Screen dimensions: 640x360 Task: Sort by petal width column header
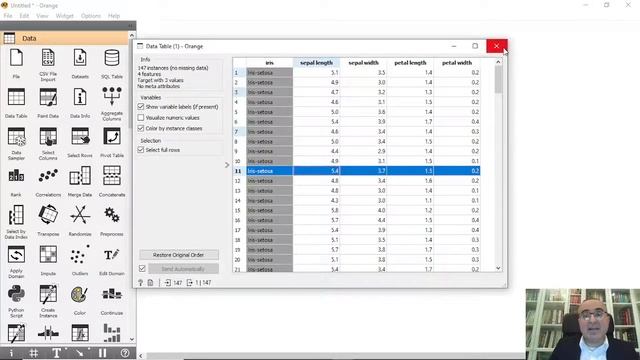pos(457,62)
